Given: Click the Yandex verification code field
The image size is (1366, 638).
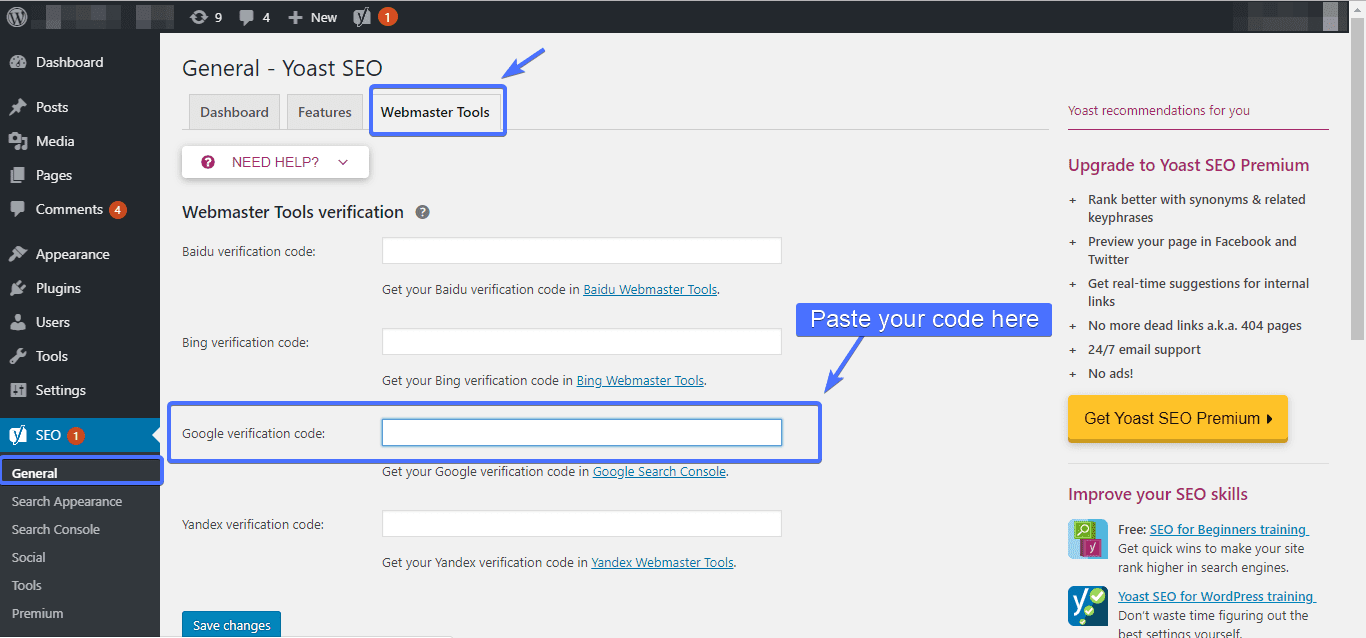Looking at the screenshot, I should [x=582, y=524].
